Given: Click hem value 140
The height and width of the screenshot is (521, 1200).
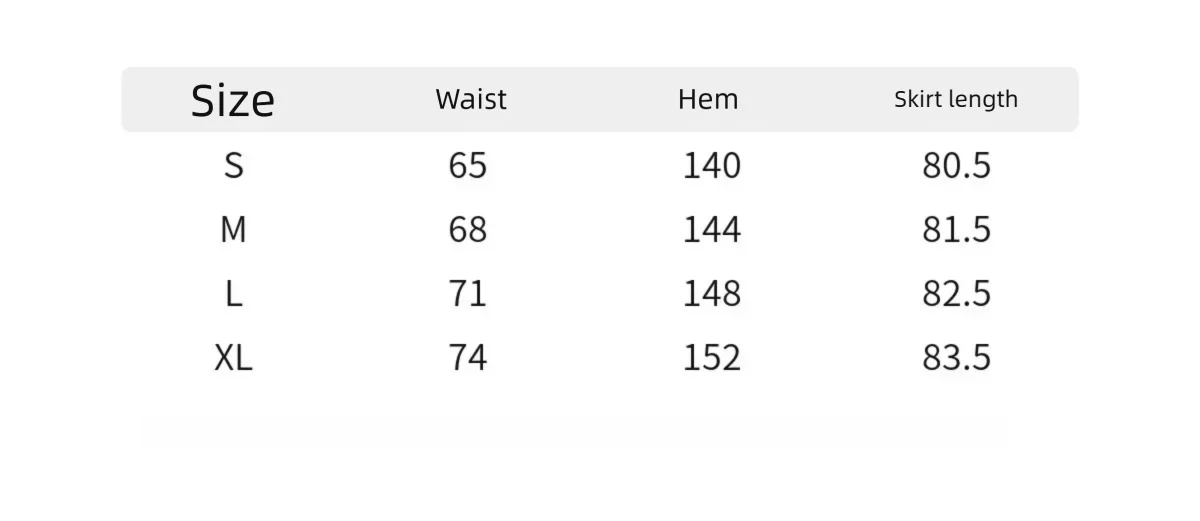Looking at the screenshot, I should point(712,165).
